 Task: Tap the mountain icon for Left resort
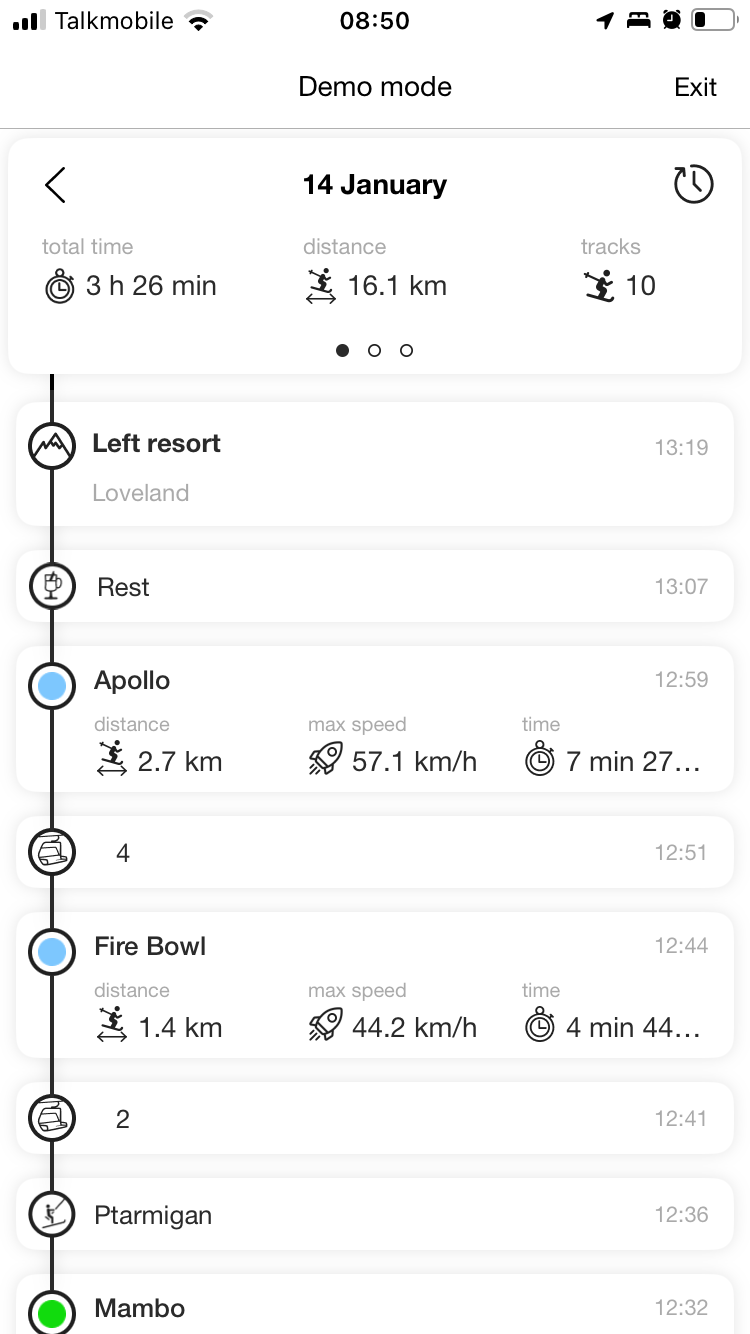point(52,445)
